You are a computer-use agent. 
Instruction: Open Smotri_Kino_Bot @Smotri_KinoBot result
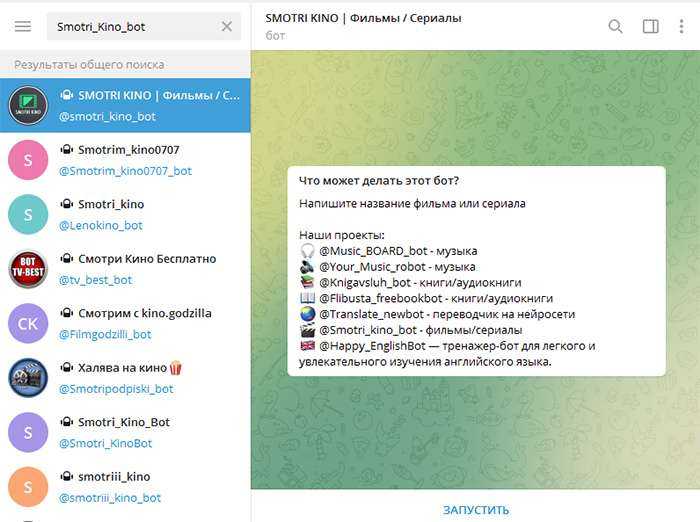(x=125, y=432)
